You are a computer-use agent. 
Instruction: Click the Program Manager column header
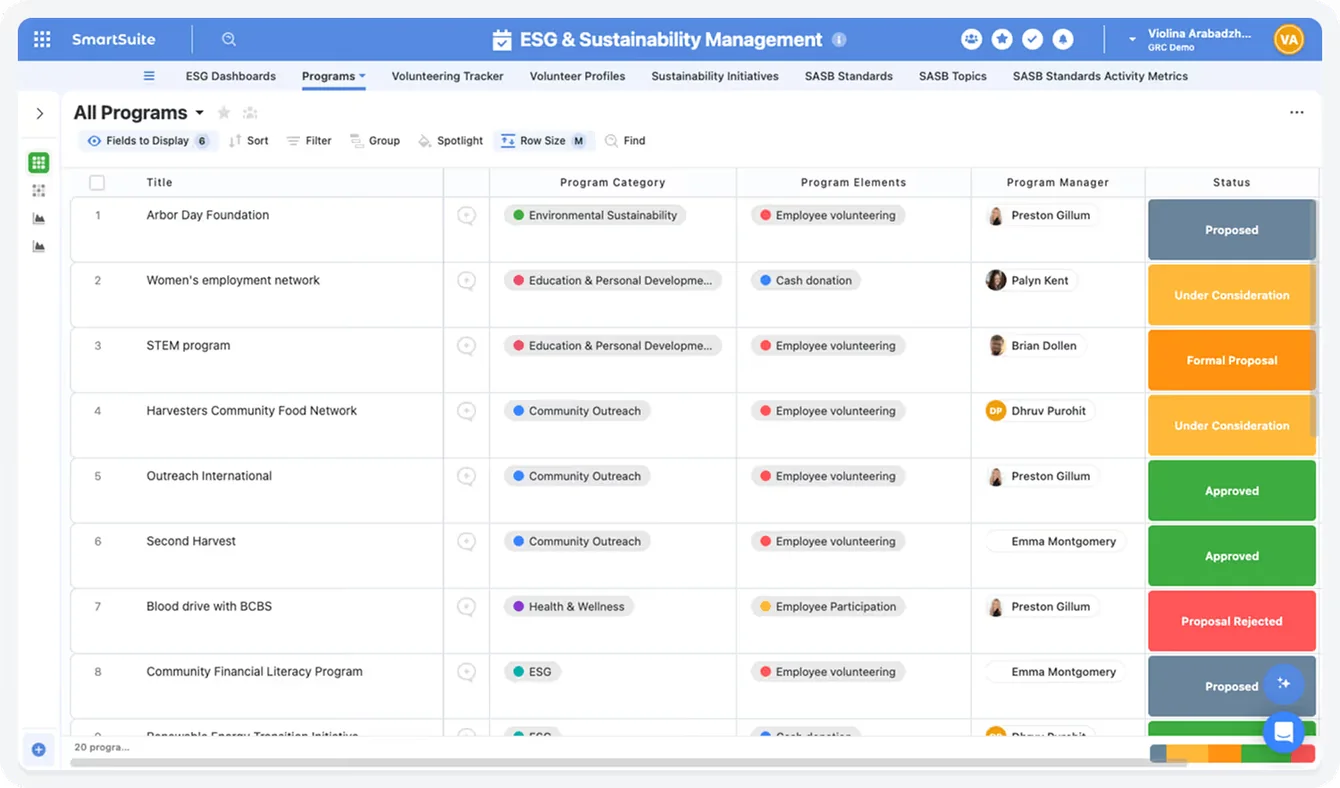click(x=1057, y=182)
